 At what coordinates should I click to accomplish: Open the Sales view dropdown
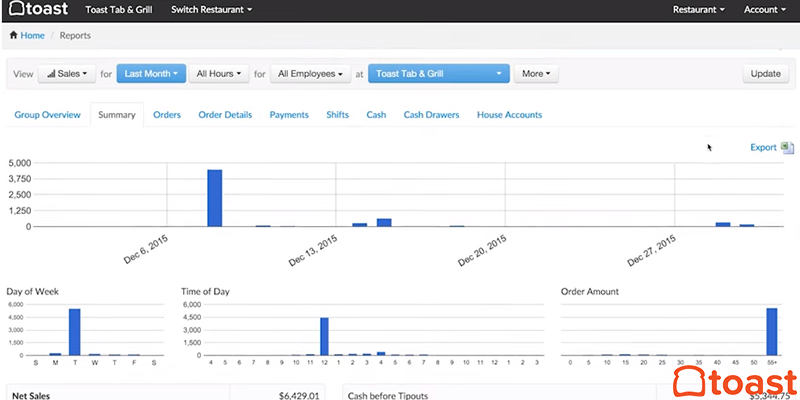(x=67, y=74)
